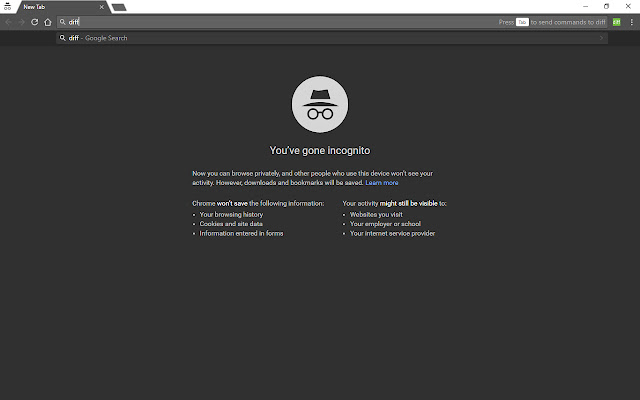The height and width of the screenshot is (400, 640).
Task: Close the Chrome window
Action: coord(628,7)
